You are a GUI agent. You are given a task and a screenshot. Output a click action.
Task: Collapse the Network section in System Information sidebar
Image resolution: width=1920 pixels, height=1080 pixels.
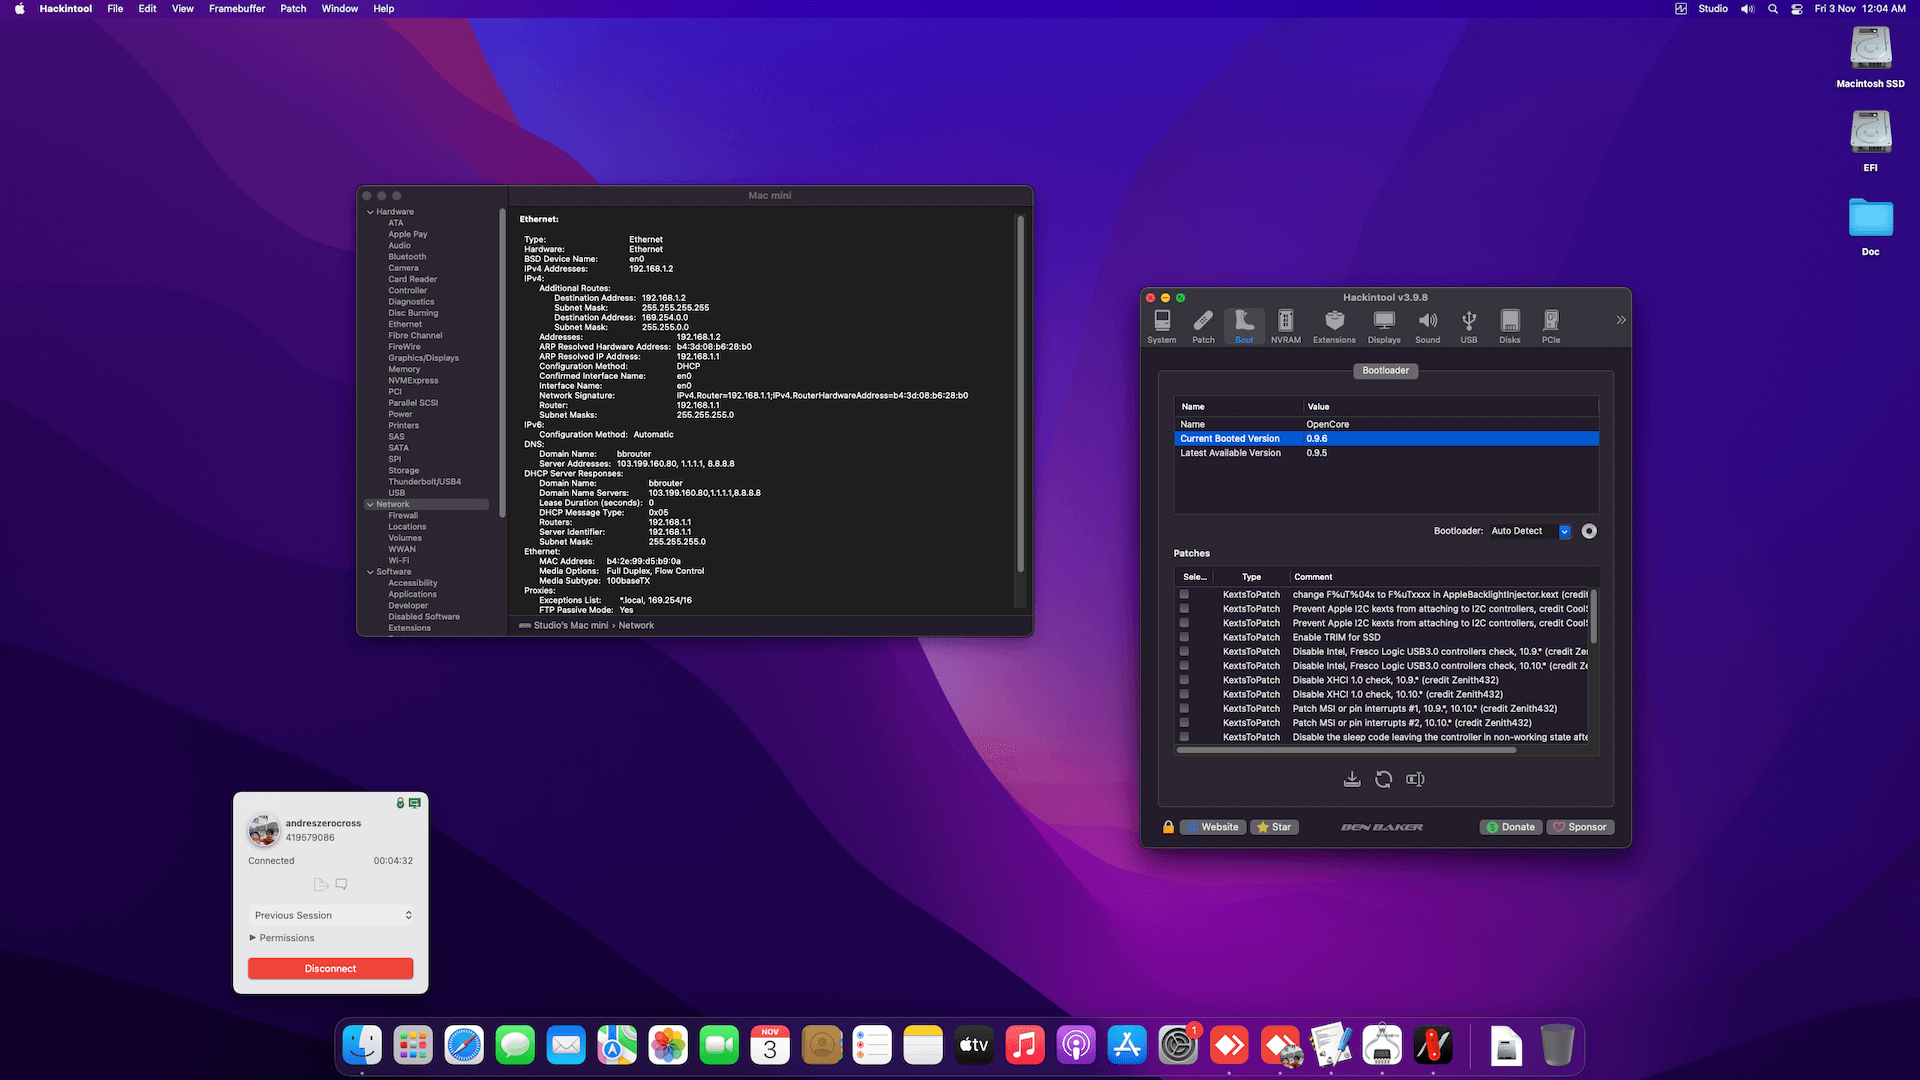[x=370, y=505]
